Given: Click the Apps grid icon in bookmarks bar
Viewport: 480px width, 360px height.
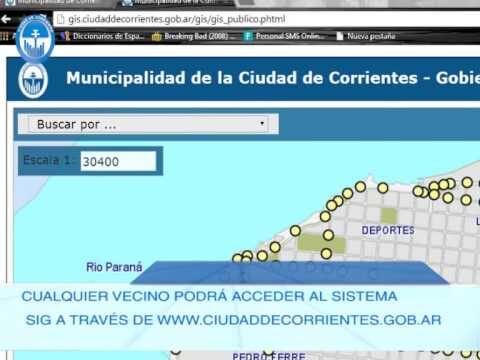Looking at the screenshot, I should click(x=4, y=36).
